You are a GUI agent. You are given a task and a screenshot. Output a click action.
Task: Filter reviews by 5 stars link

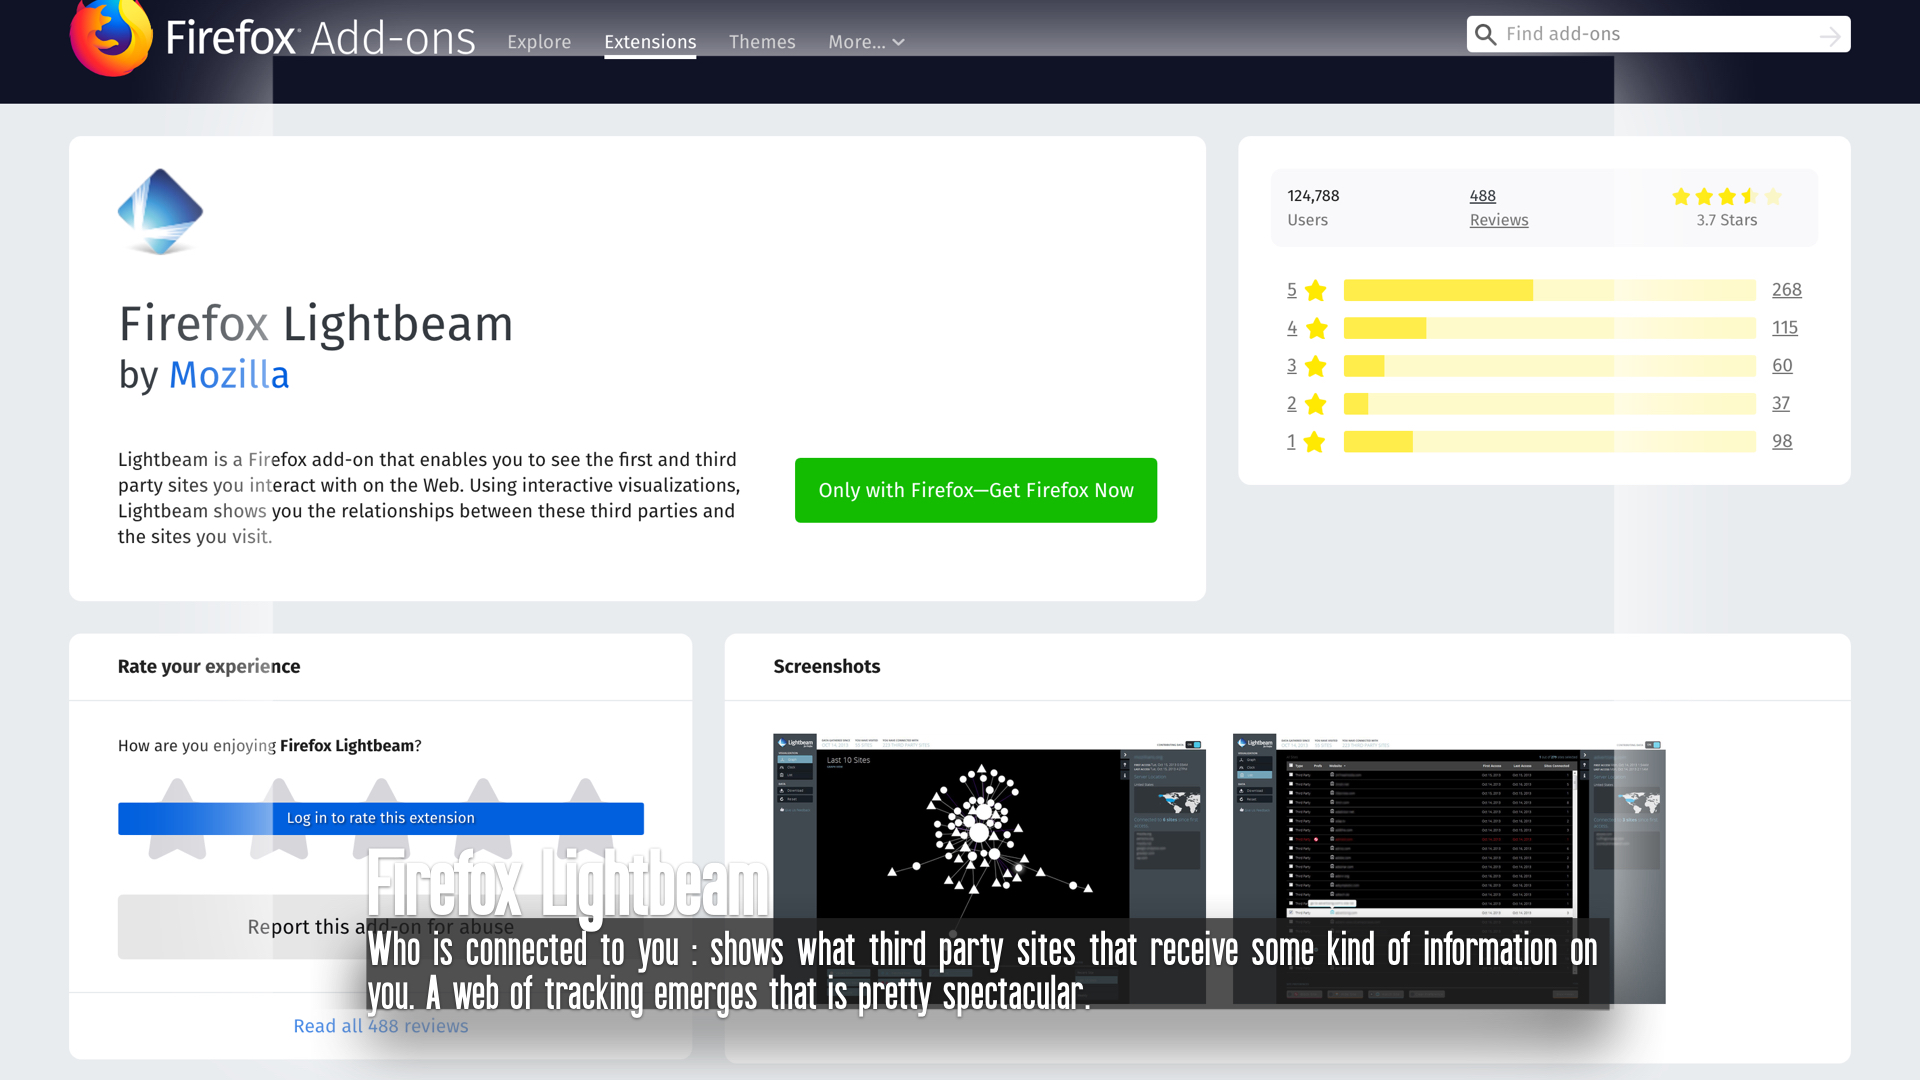coord(1292,290)
